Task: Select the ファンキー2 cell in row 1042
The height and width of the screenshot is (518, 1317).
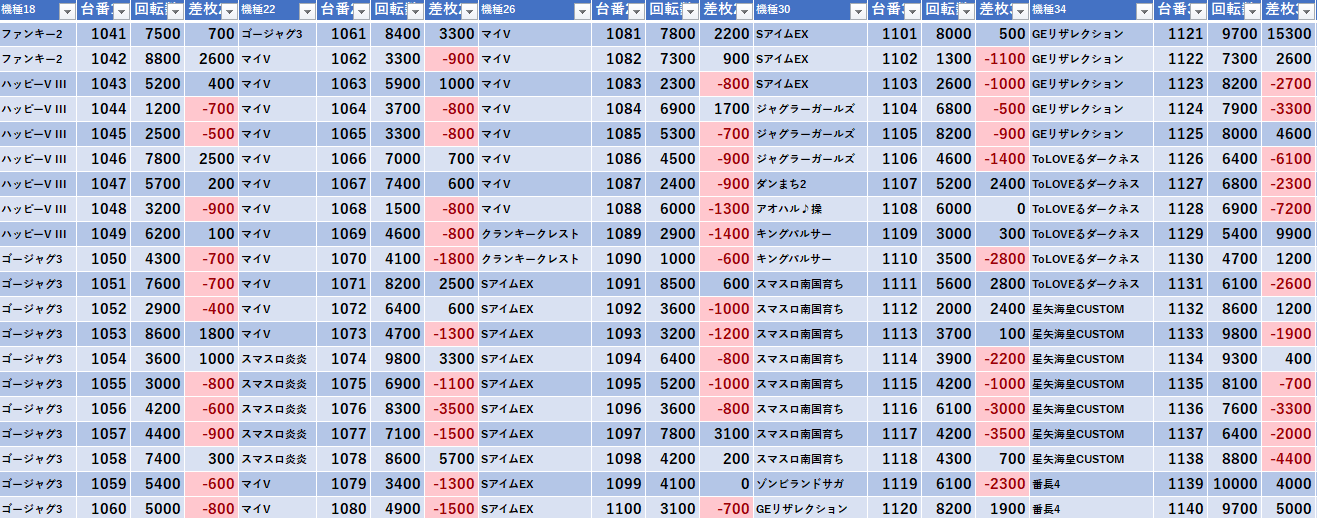Action: [x=38, y=59]
